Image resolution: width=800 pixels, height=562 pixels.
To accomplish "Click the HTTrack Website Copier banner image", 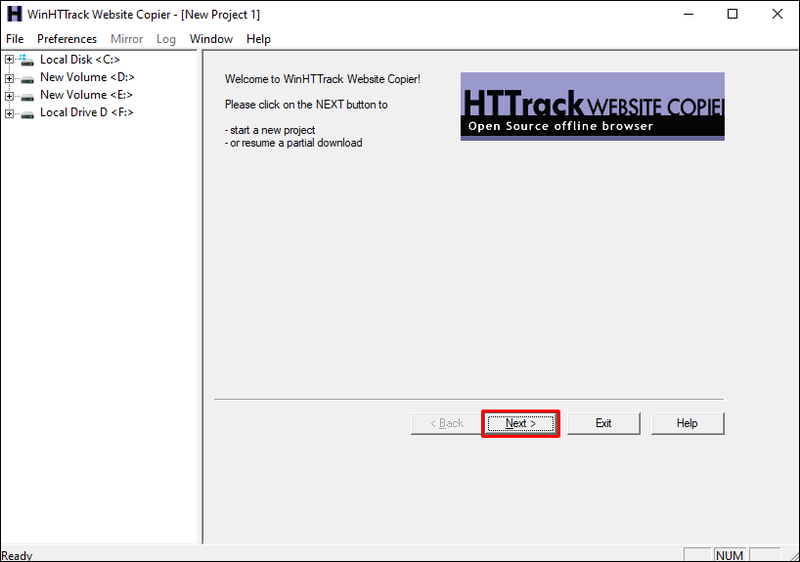I will [x=592, y=106].
